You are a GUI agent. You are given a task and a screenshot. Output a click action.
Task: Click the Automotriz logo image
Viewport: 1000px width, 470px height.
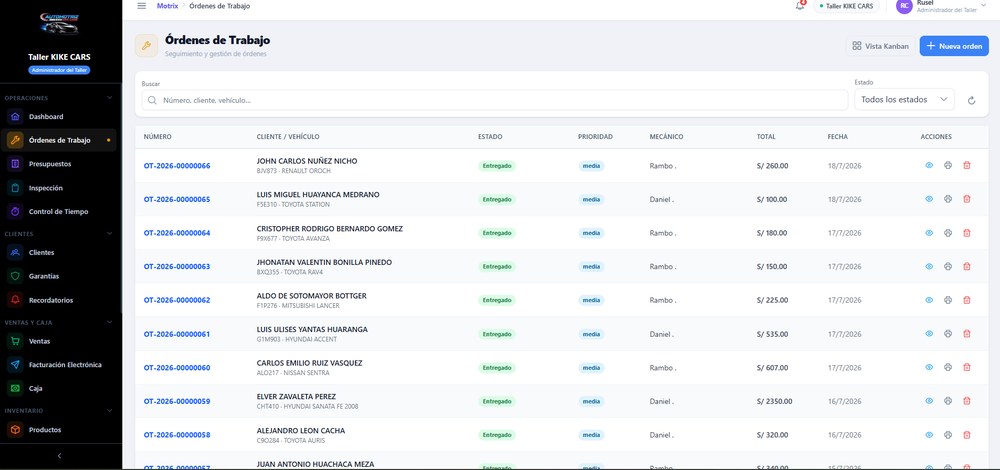(59, 24)
